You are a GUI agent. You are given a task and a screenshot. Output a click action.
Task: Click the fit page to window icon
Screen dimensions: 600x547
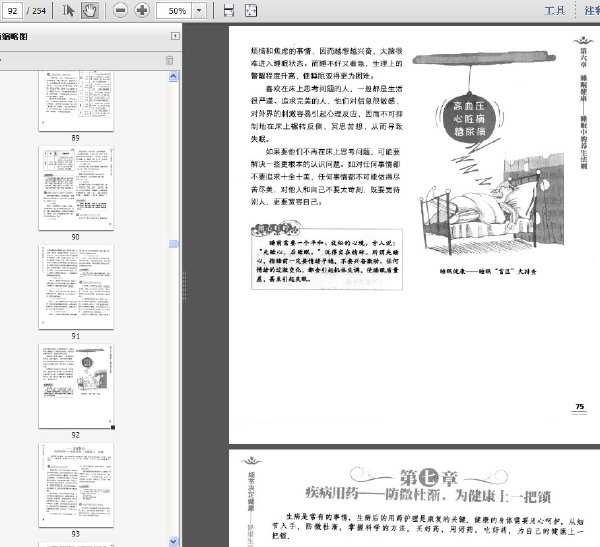click(x=251, y=10)
